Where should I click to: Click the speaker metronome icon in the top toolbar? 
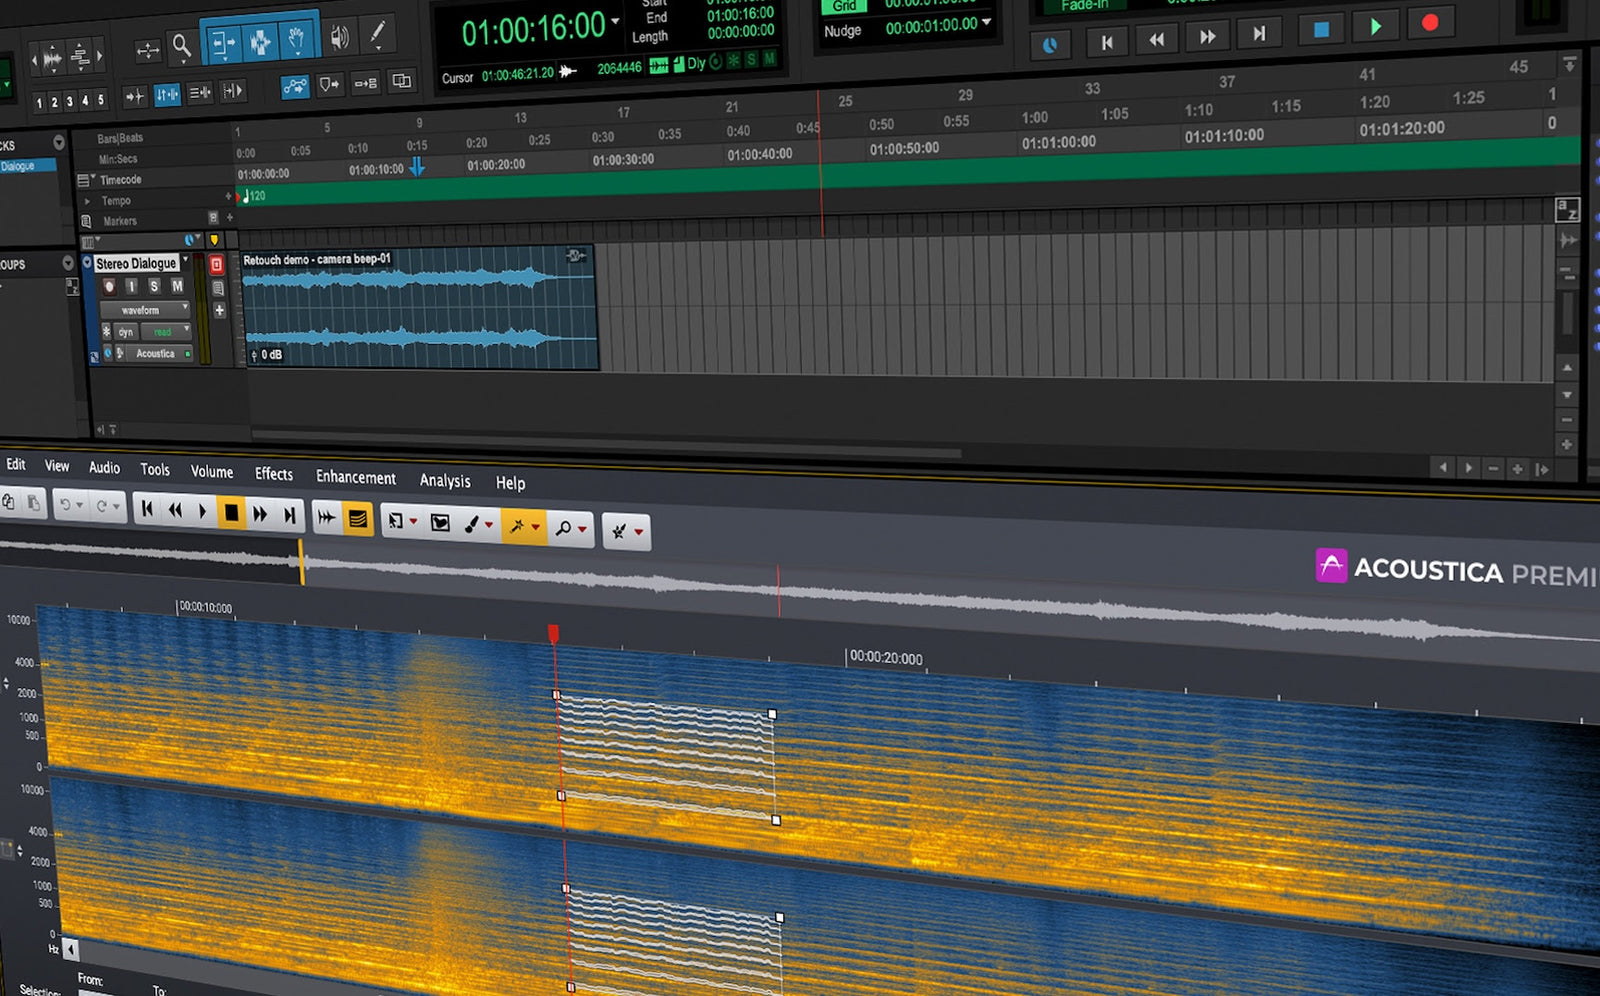[340, 37]
